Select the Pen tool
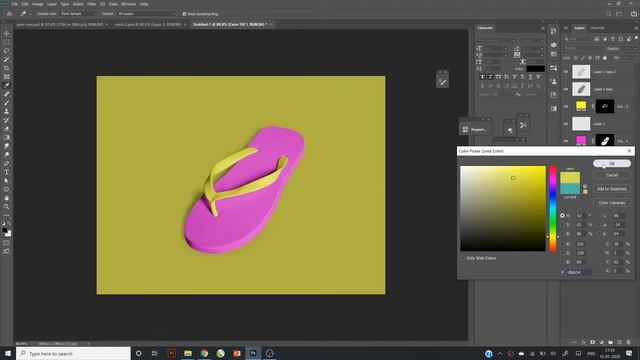Screen dimensions: 640x360 (7, 163)
